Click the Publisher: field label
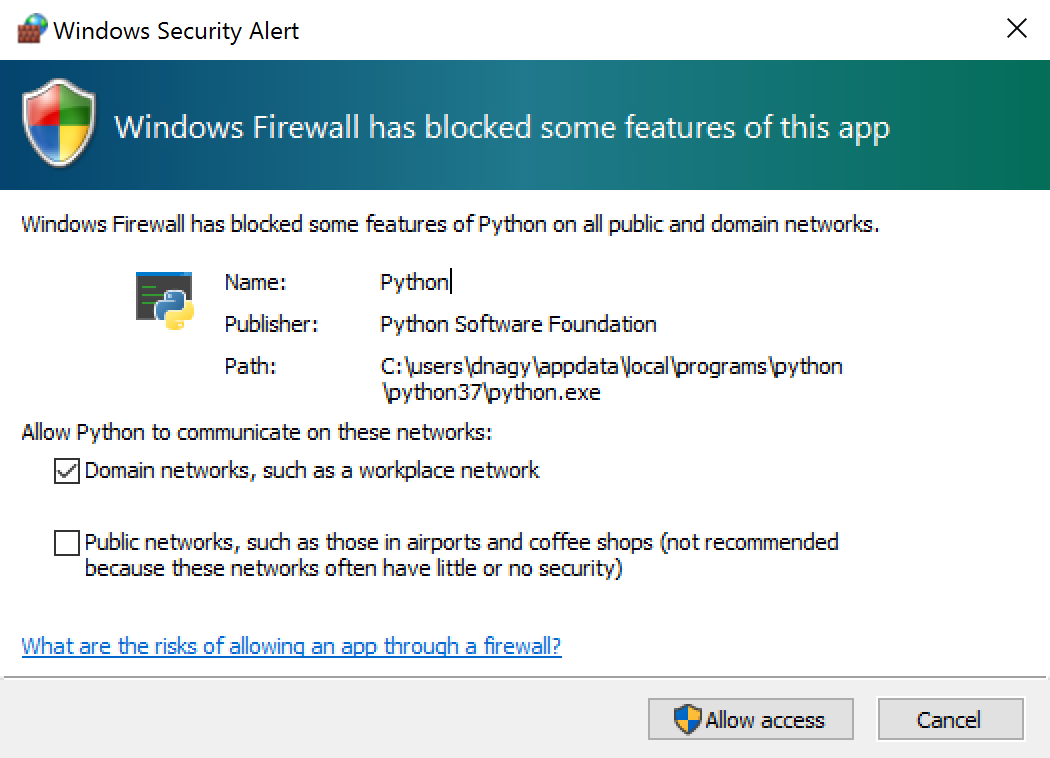1050x758 pixels. pyautogui.click(x=271, y=325)
